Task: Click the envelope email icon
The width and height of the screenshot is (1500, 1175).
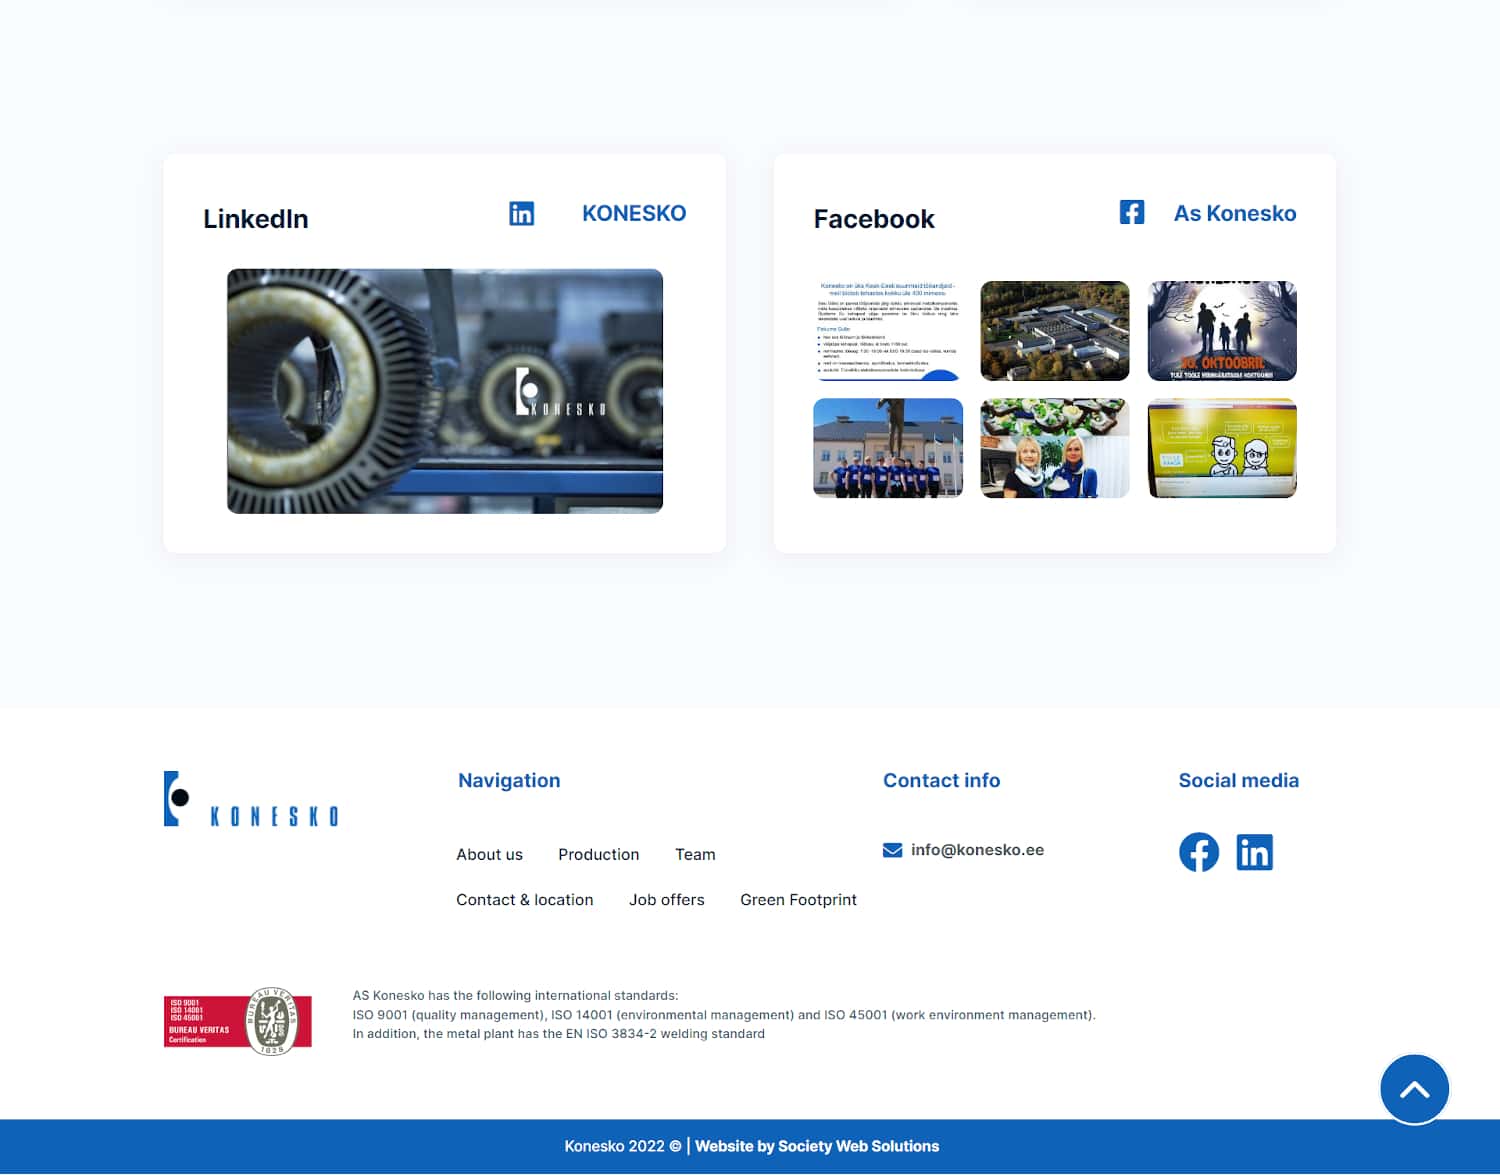Action: coord(892,850)
